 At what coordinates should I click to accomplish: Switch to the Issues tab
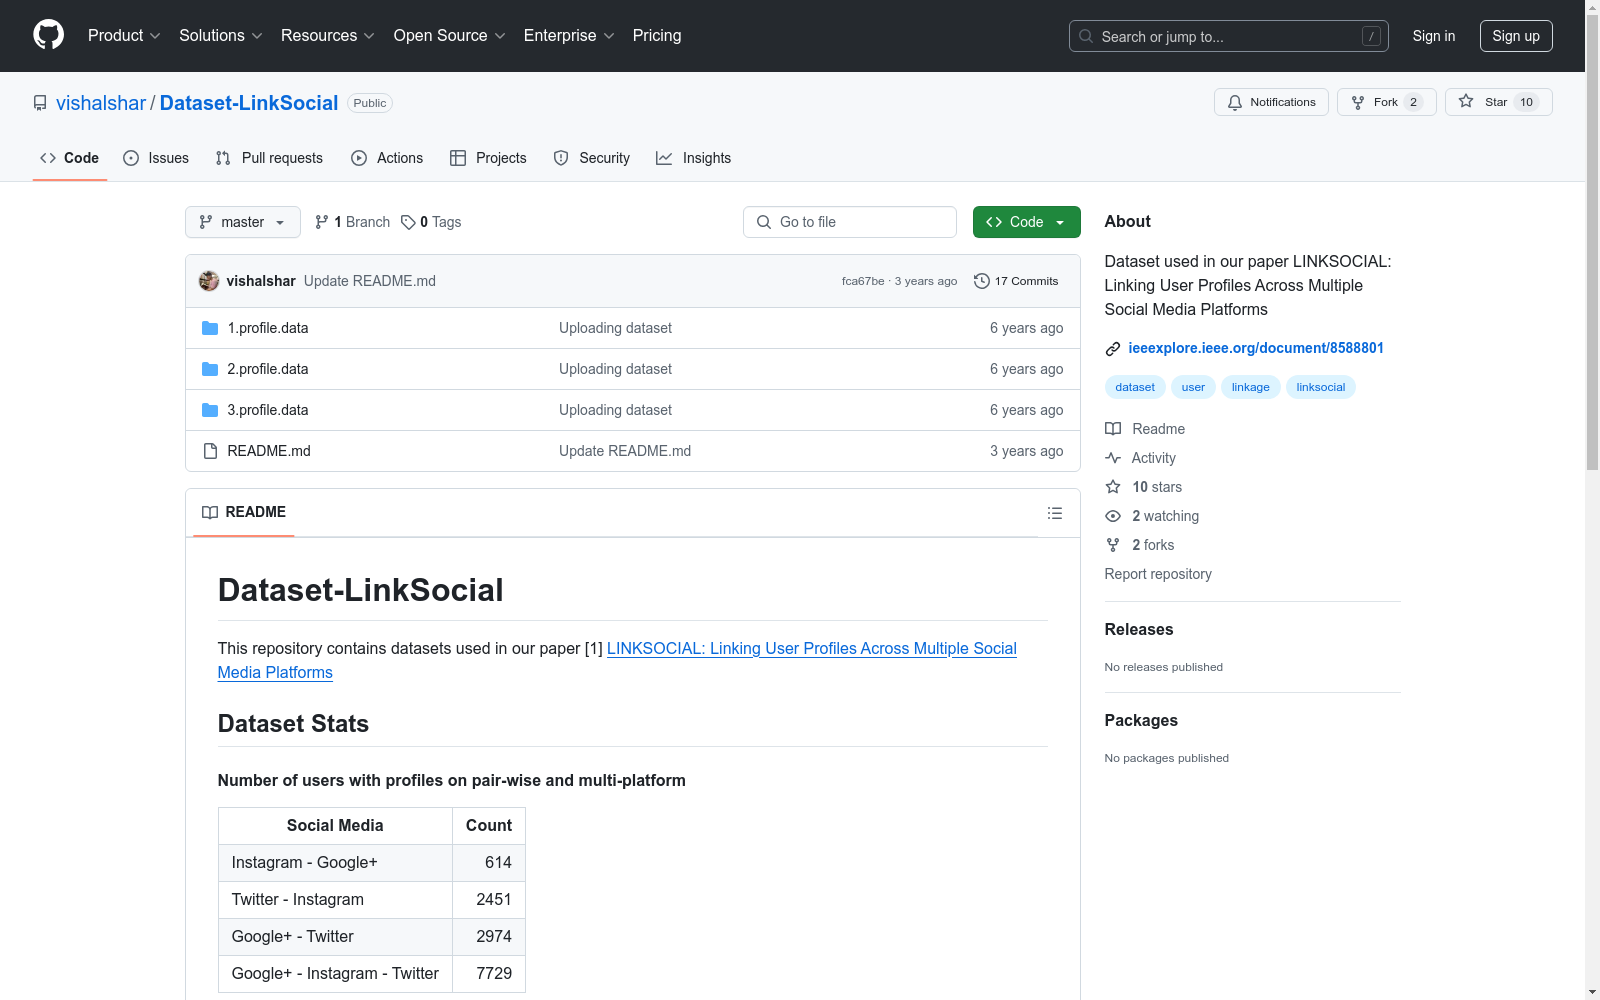click(156, 158)
